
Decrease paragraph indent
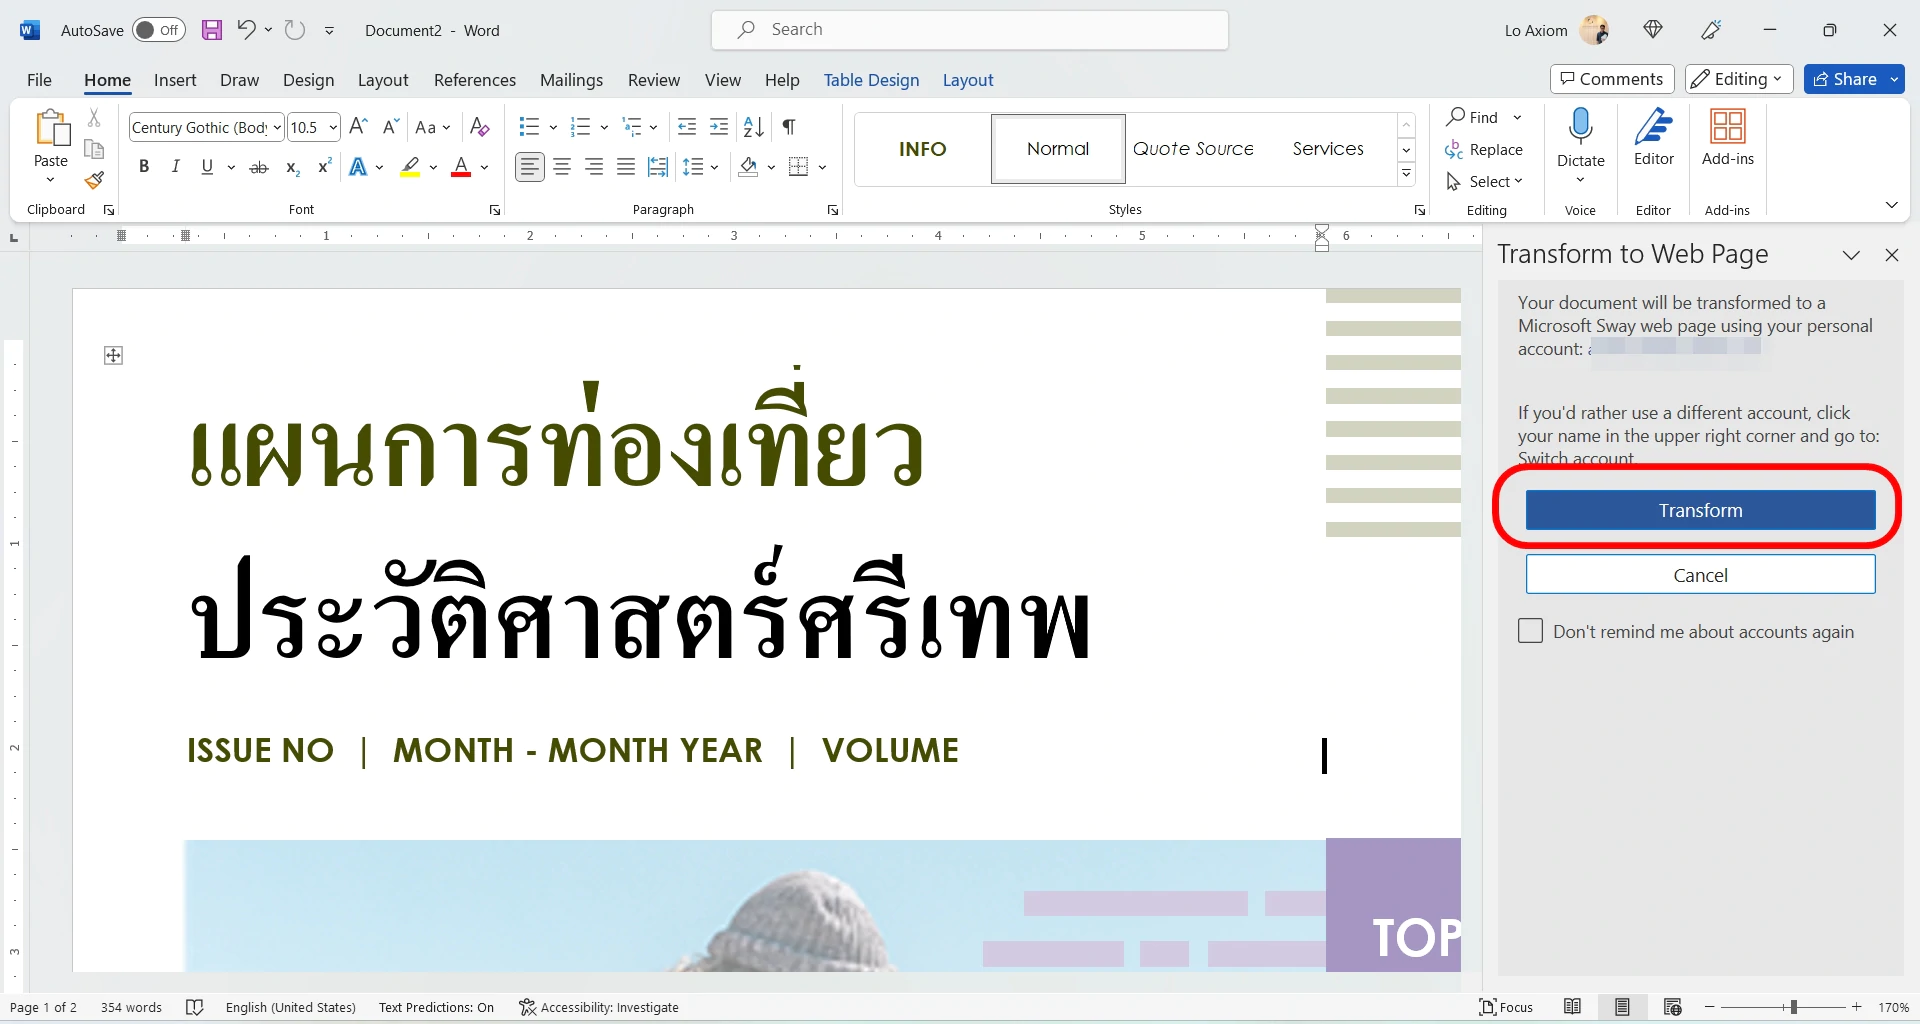click(x=687, y=127)
